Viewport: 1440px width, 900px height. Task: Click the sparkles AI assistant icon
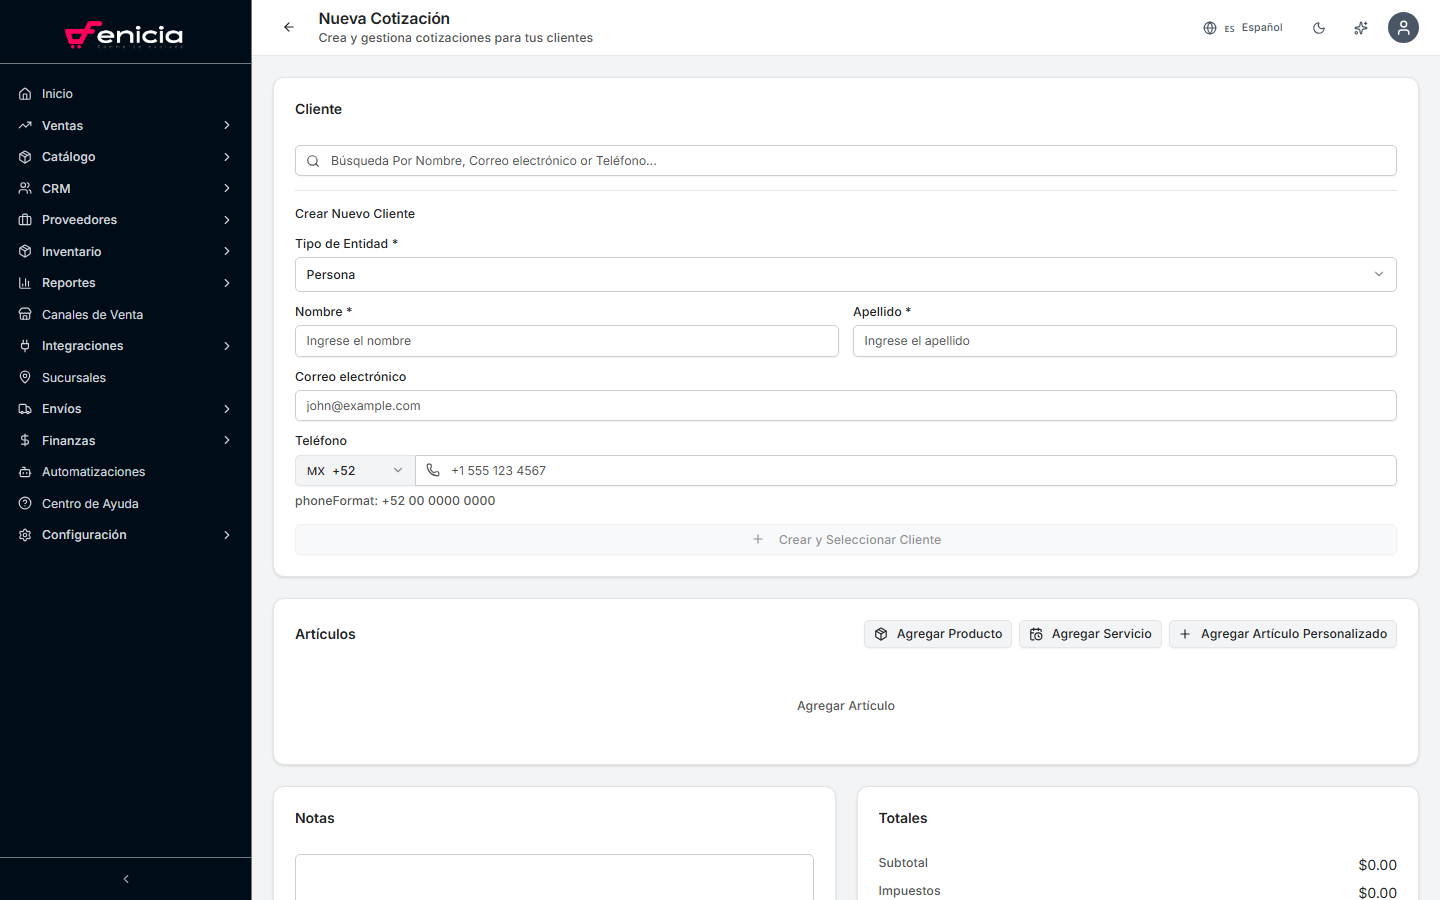pos(1360,28)
